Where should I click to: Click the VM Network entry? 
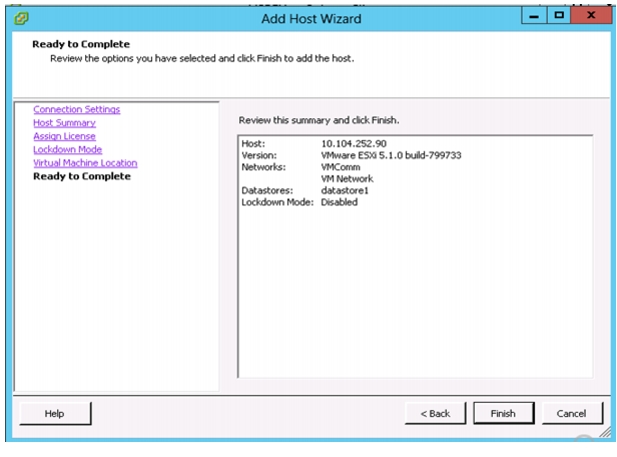347,179
